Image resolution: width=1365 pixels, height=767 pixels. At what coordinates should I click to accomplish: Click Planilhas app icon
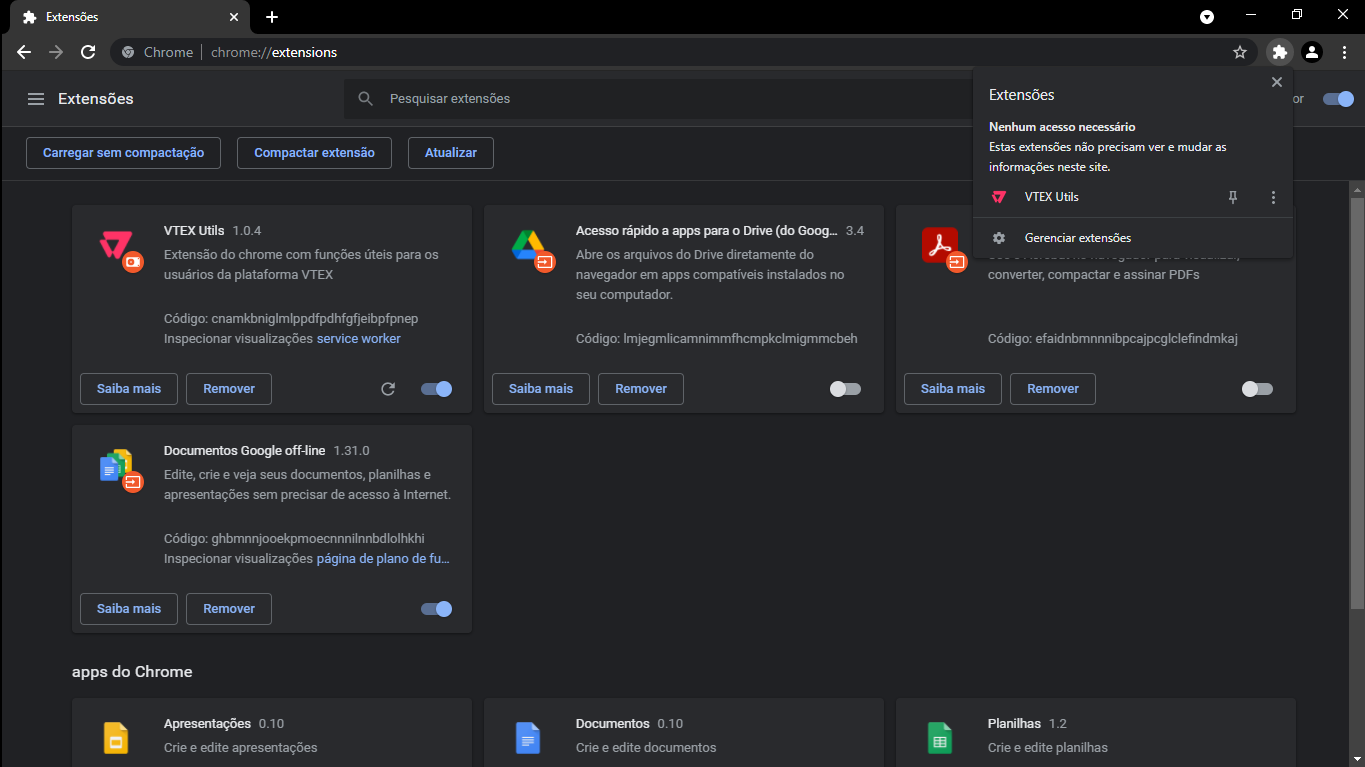click(939, 738)
